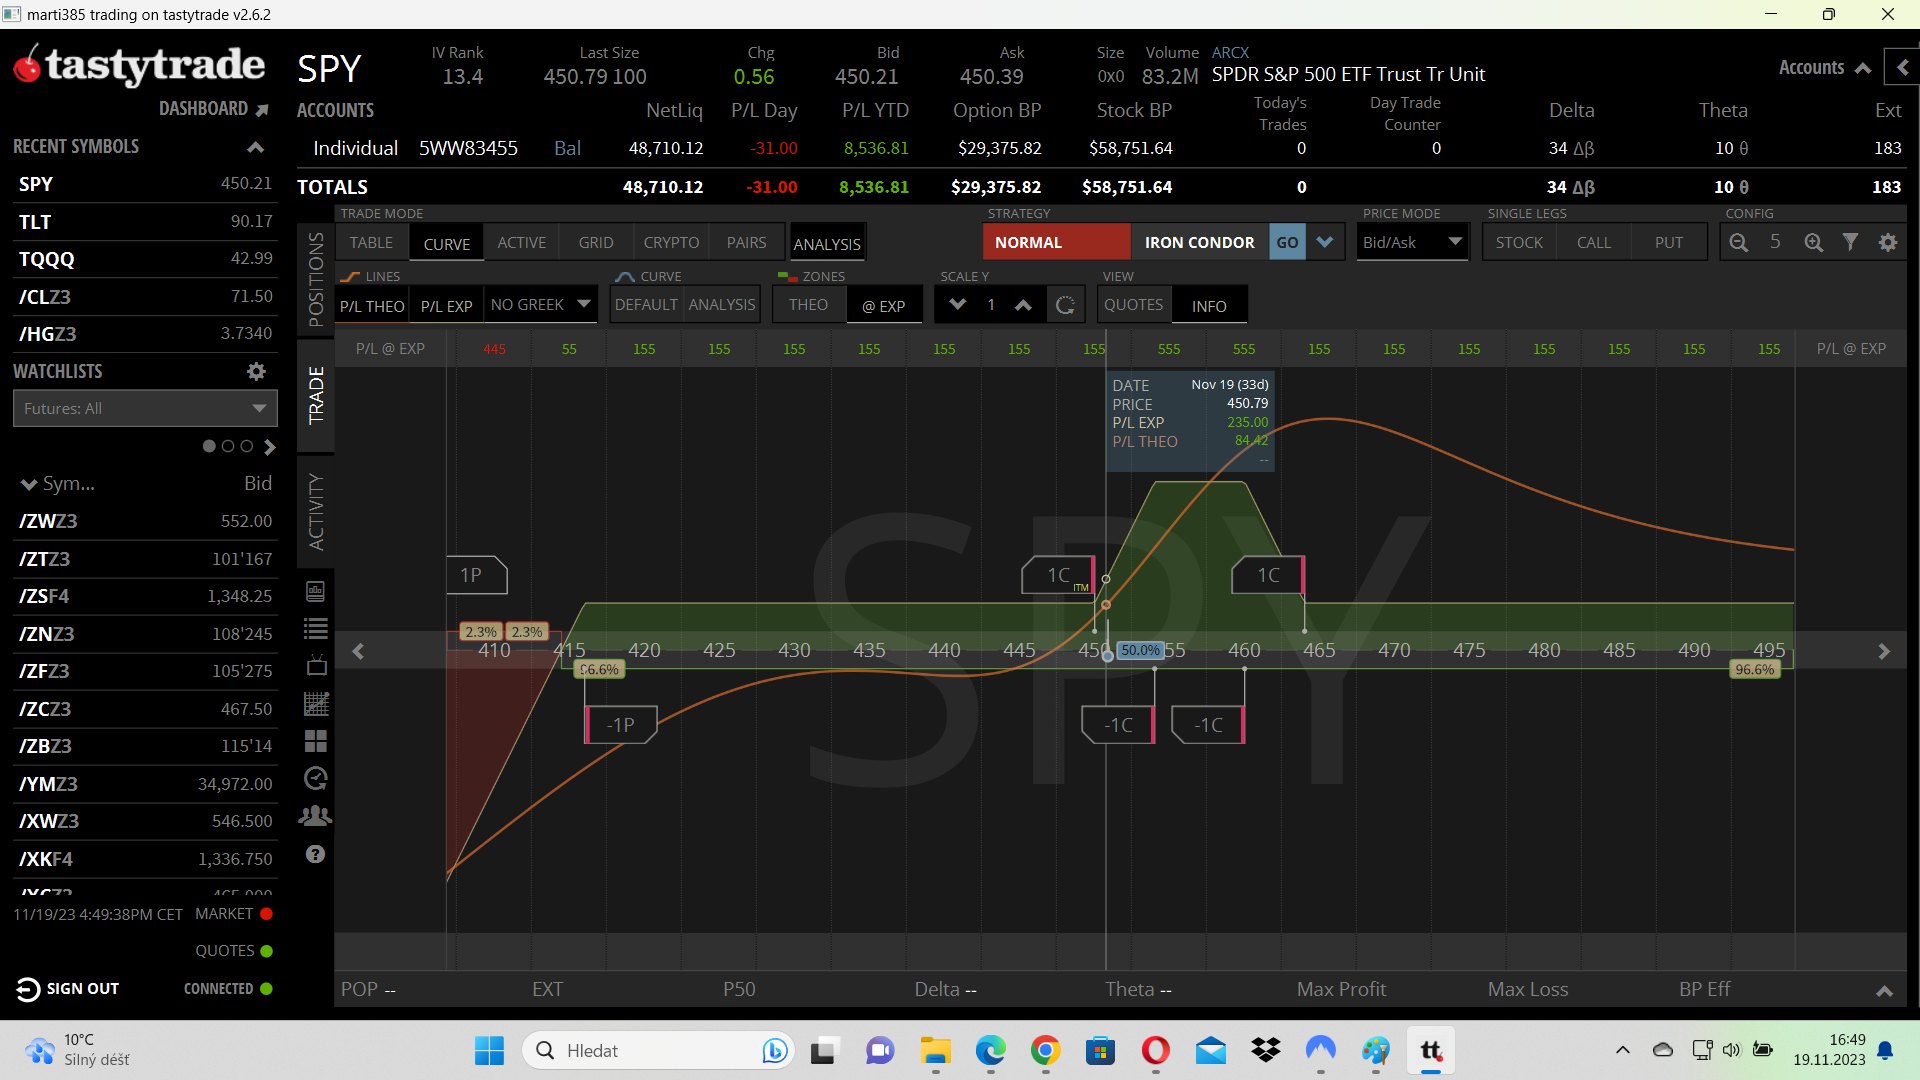Open the help question mark icon

[316, 854]
